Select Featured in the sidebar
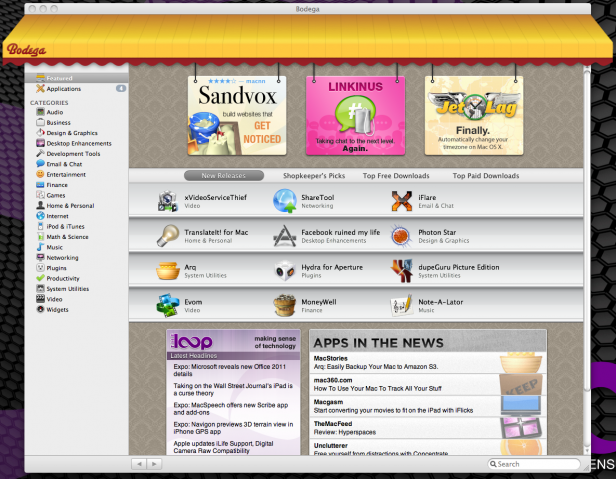The height and width of the screenshot is (479, 616). (x=77, y=78)
